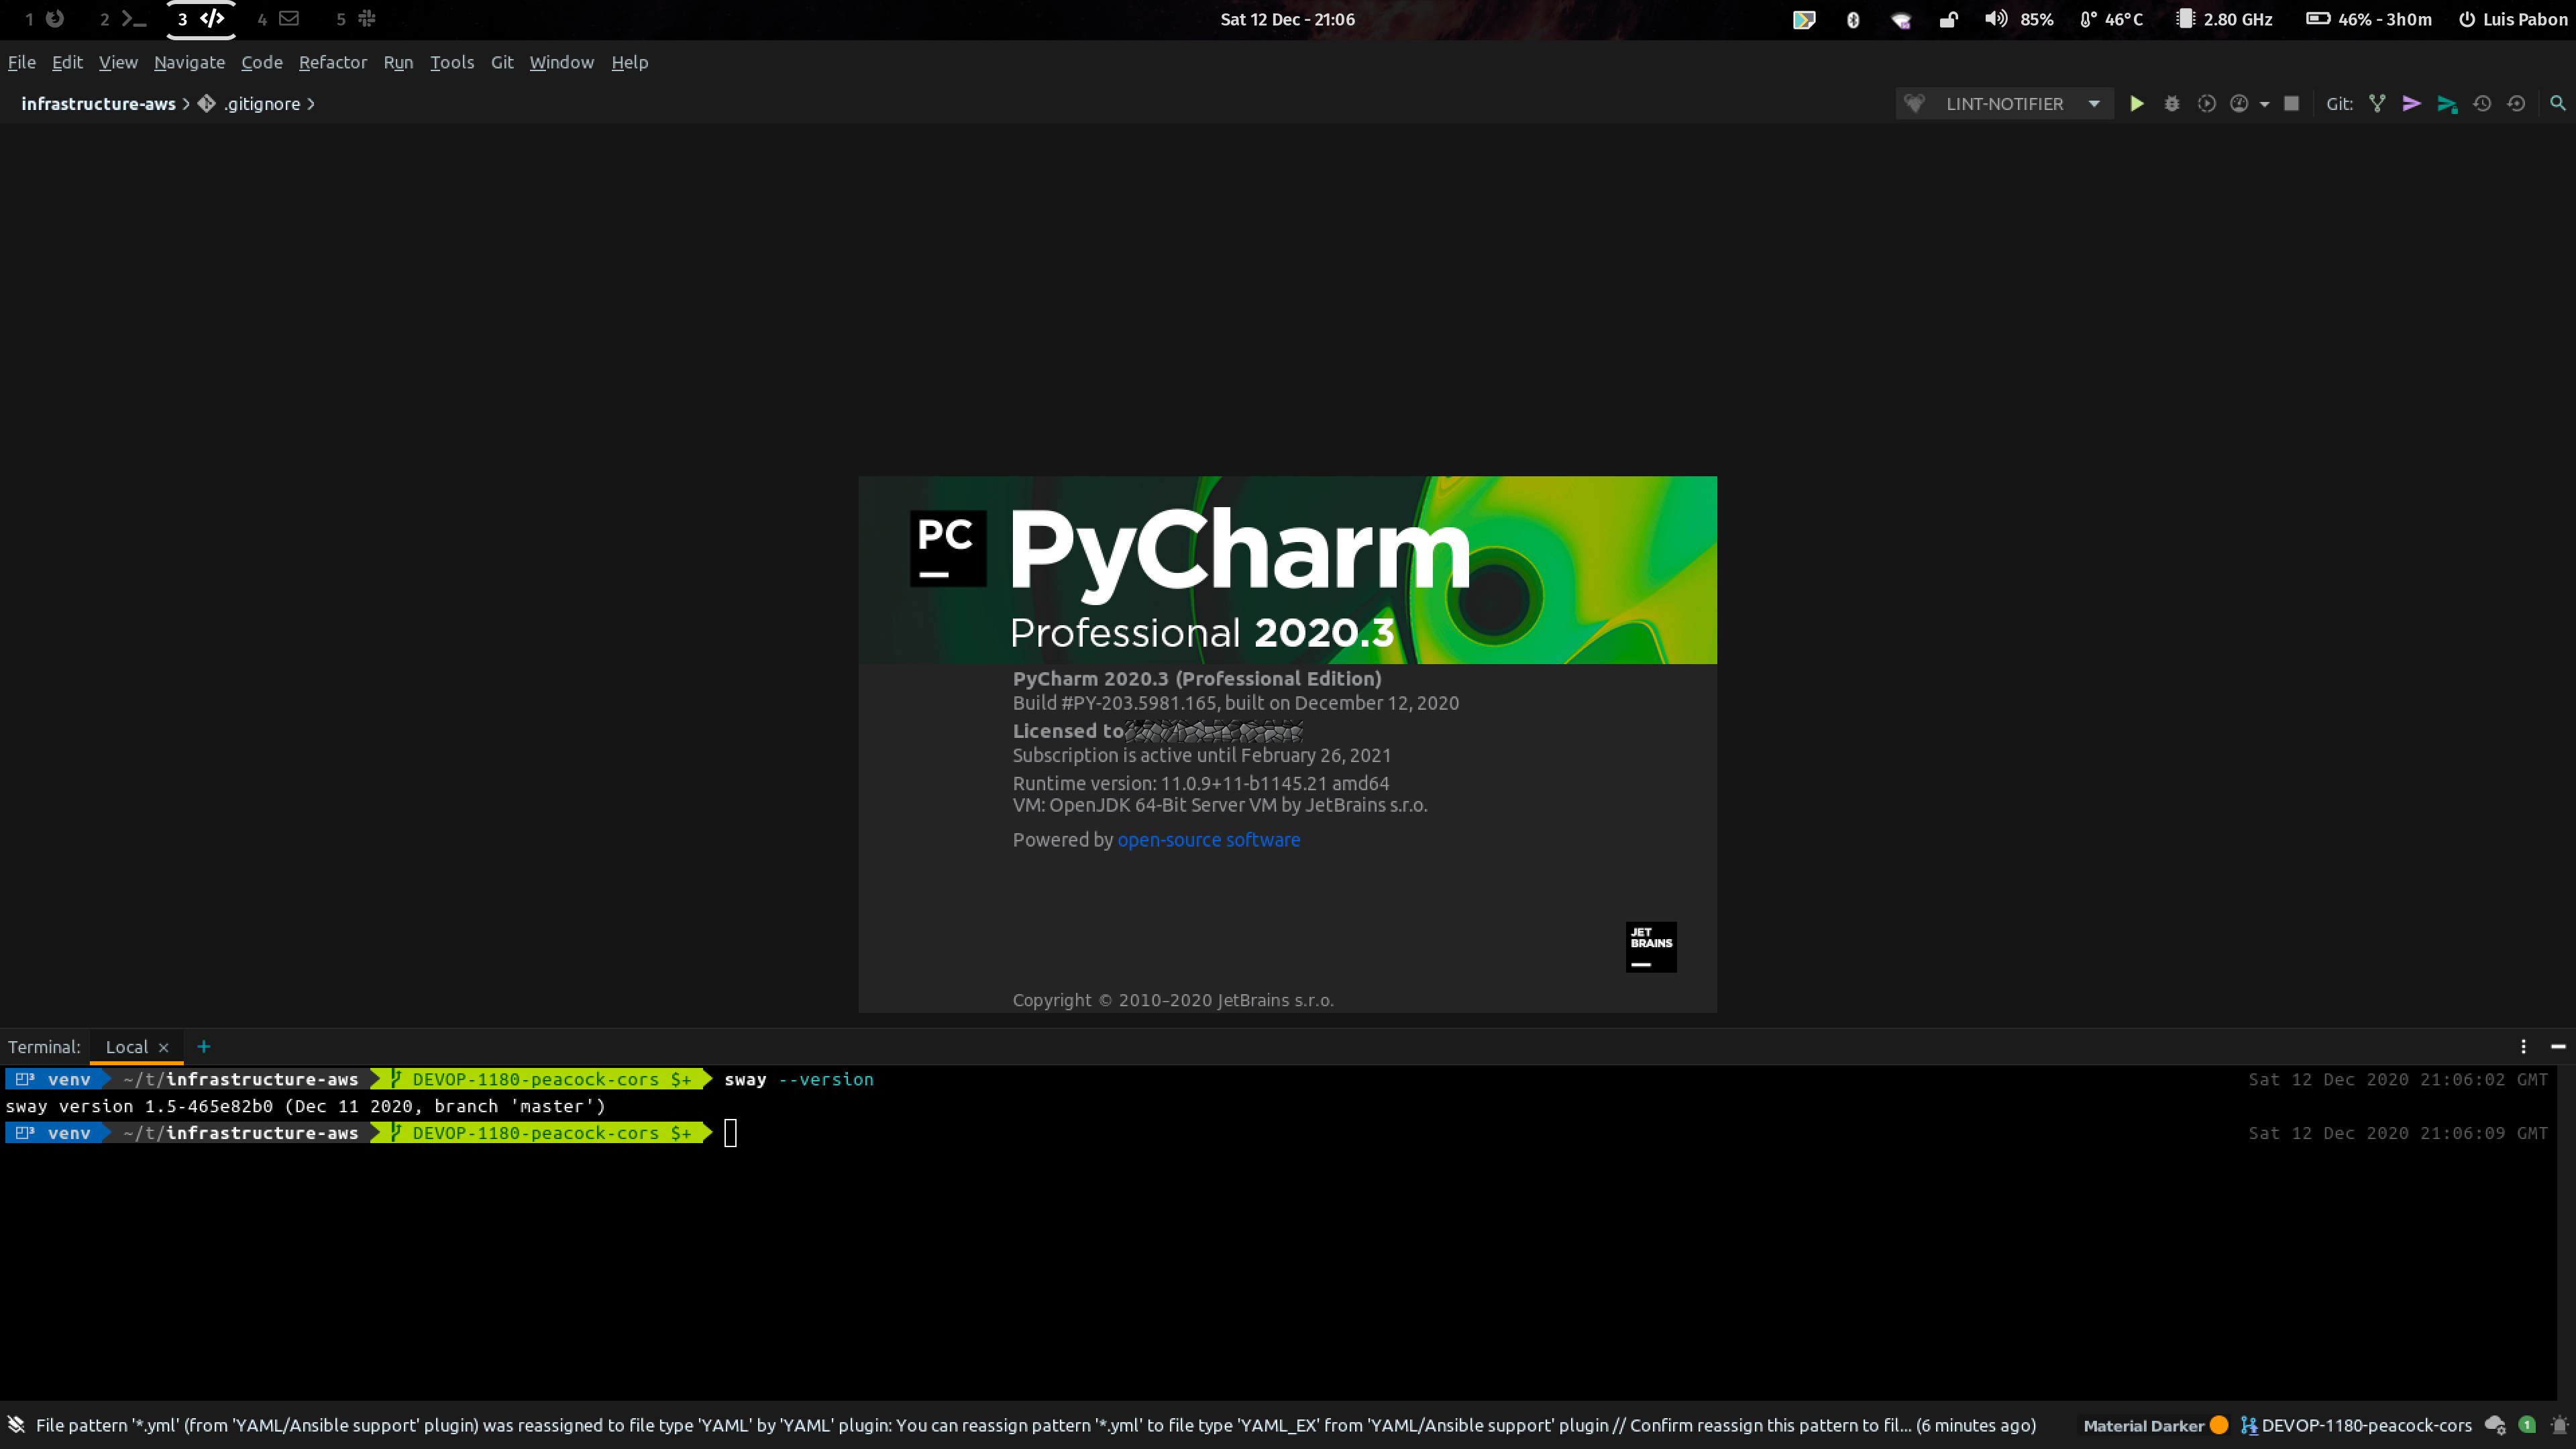Open terminal options three-dot menu
Image resolution: width=2576 pixels, height=1449 pixels.
pos(2523,1047)
